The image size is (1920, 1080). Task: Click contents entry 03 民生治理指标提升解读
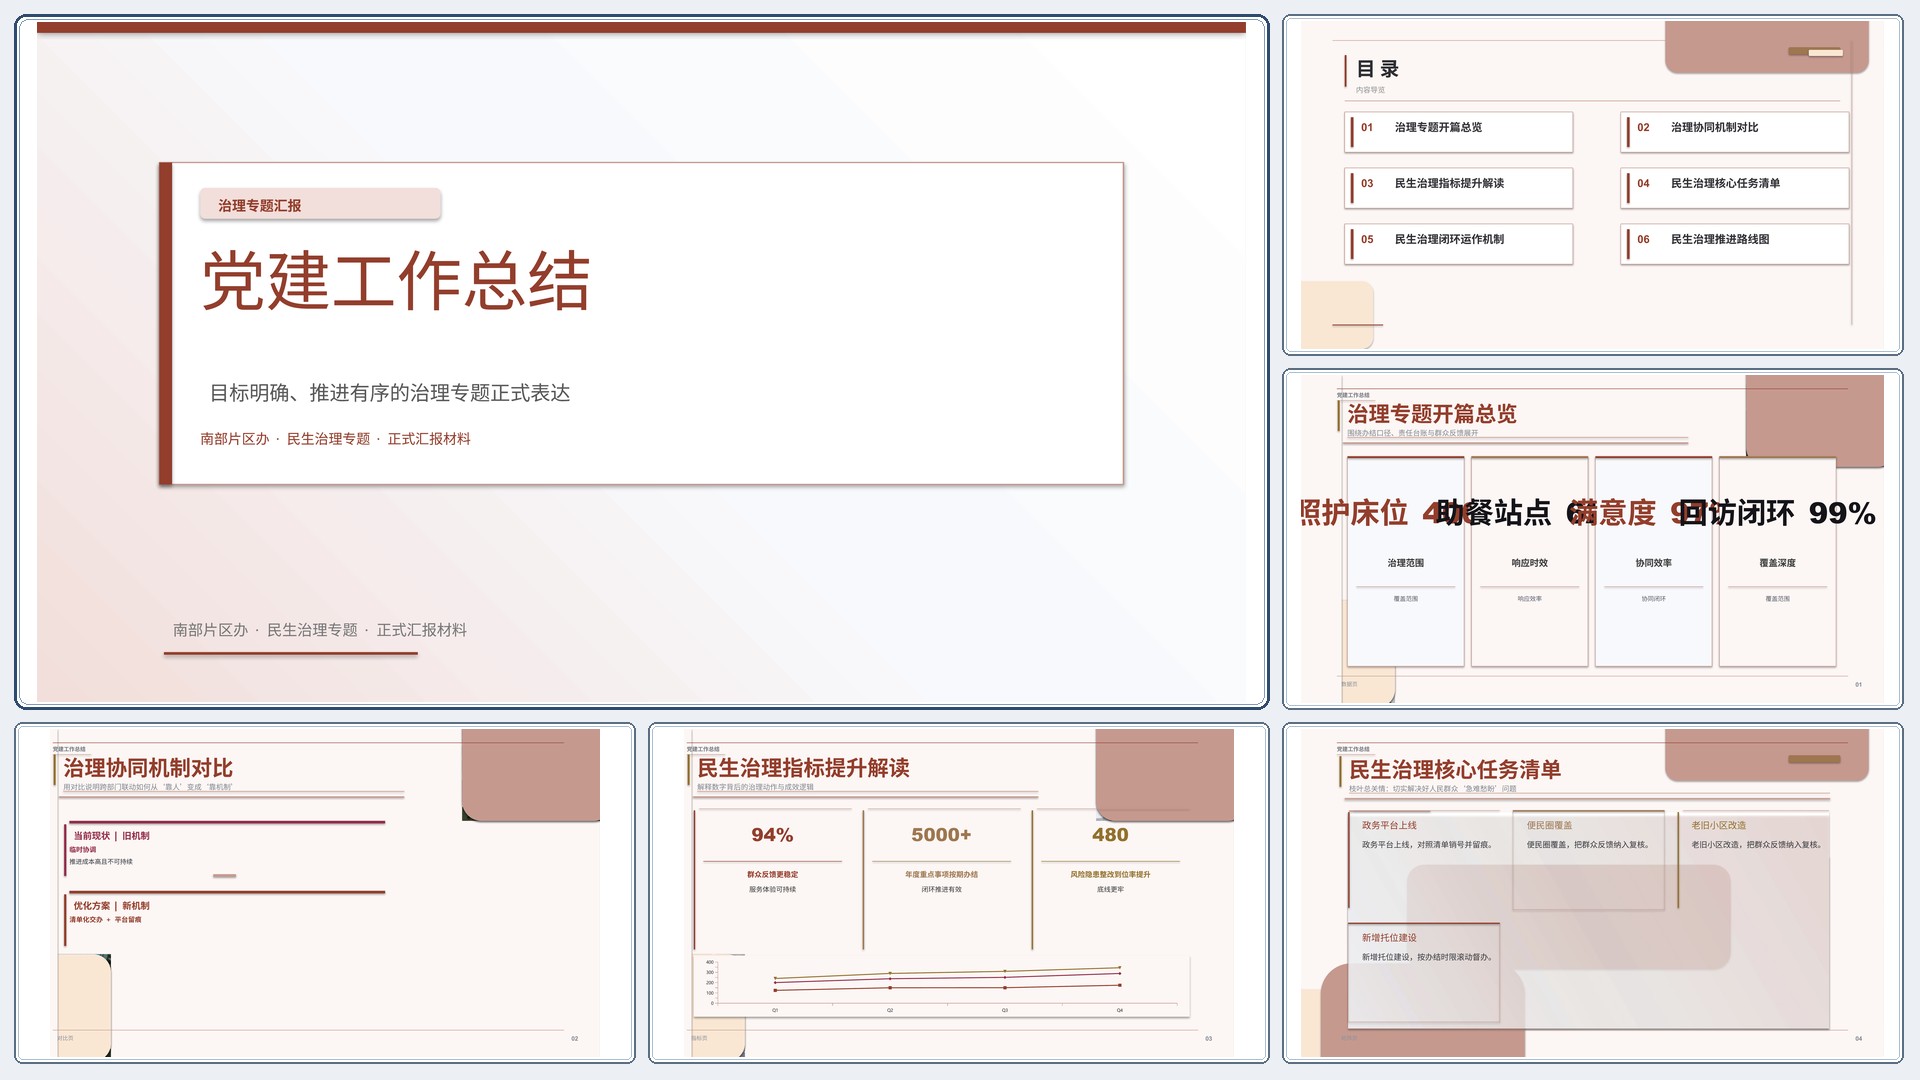coord(1458,187)
